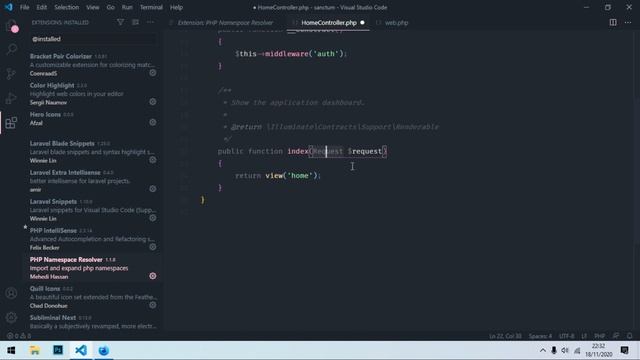Open Windows Start menu
The width and height of the screenshot is (640, 360).
[x=11, y=350]
